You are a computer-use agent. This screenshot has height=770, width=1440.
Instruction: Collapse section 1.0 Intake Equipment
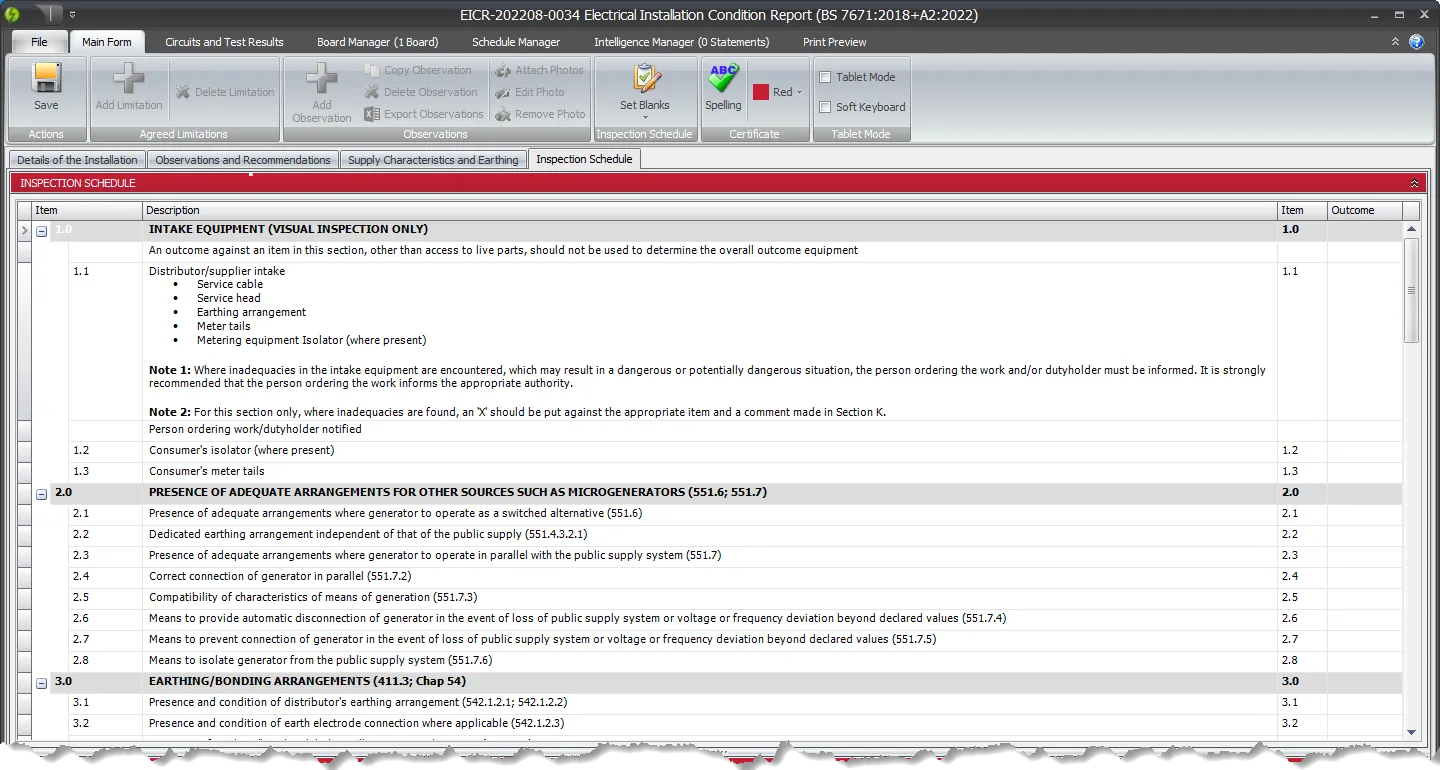(x=41, y=229)
